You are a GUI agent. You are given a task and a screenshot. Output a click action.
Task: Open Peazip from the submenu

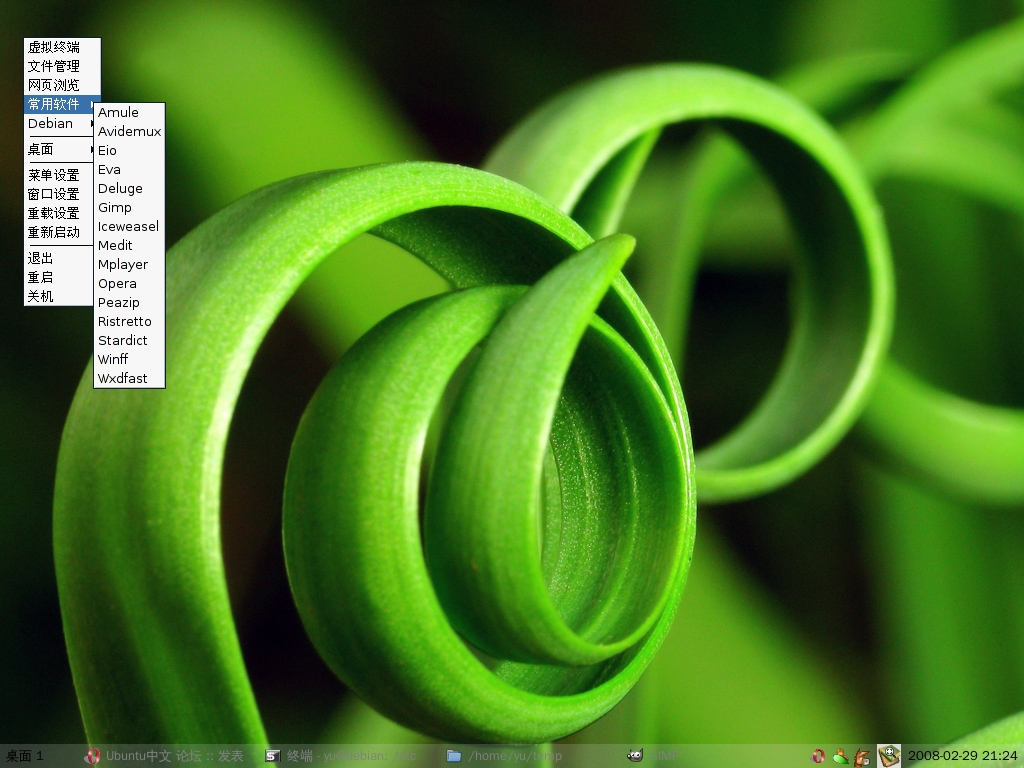pos(129,302)
